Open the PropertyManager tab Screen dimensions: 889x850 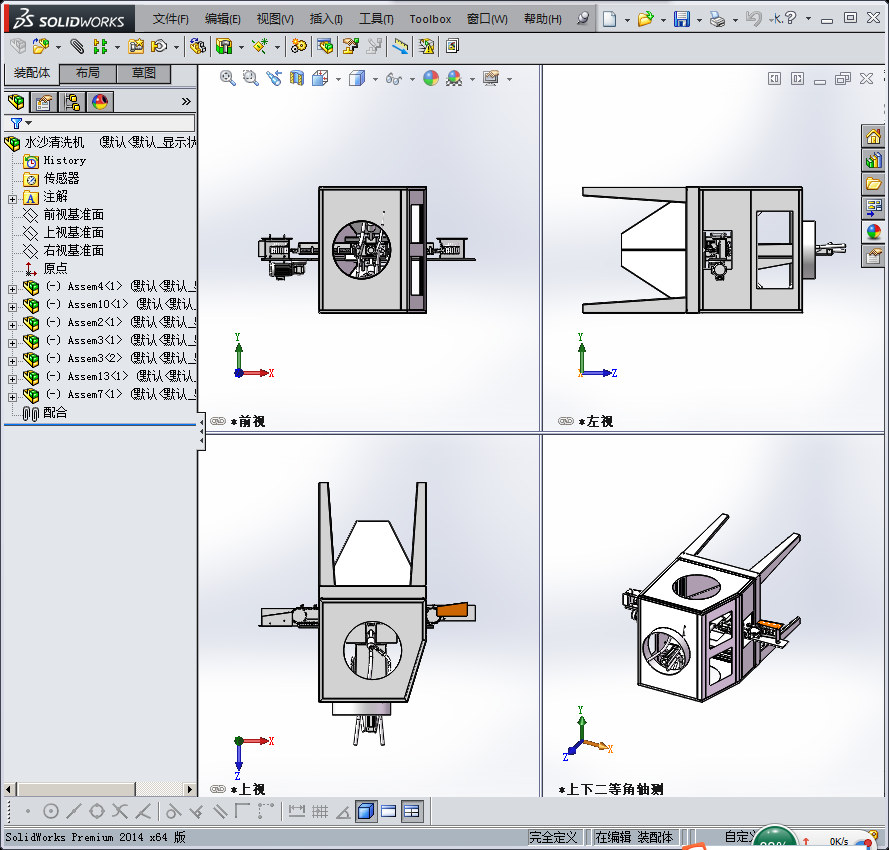[44, 102]
